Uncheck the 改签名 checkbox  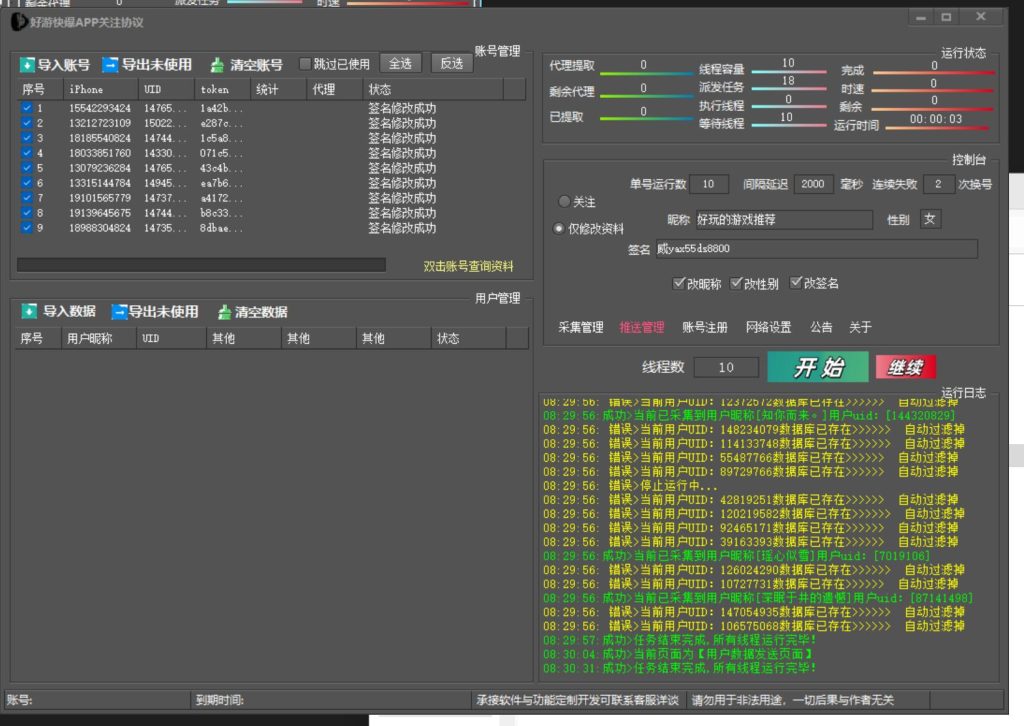(797, 284)
